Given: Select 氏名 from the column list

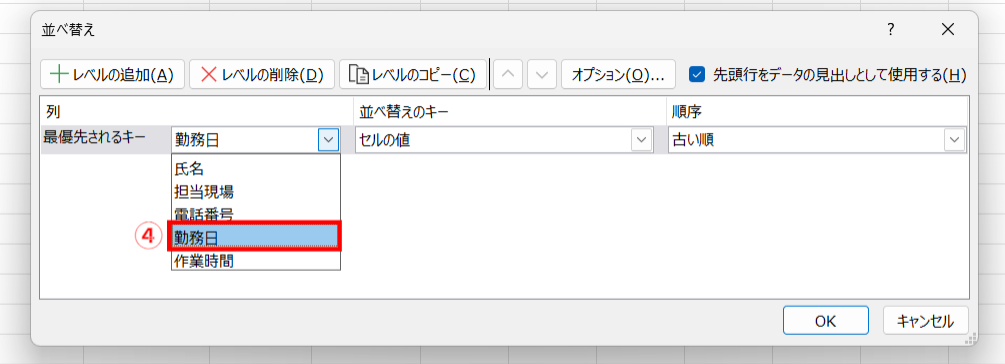Looking at the screenshot, I should point(255,169).
